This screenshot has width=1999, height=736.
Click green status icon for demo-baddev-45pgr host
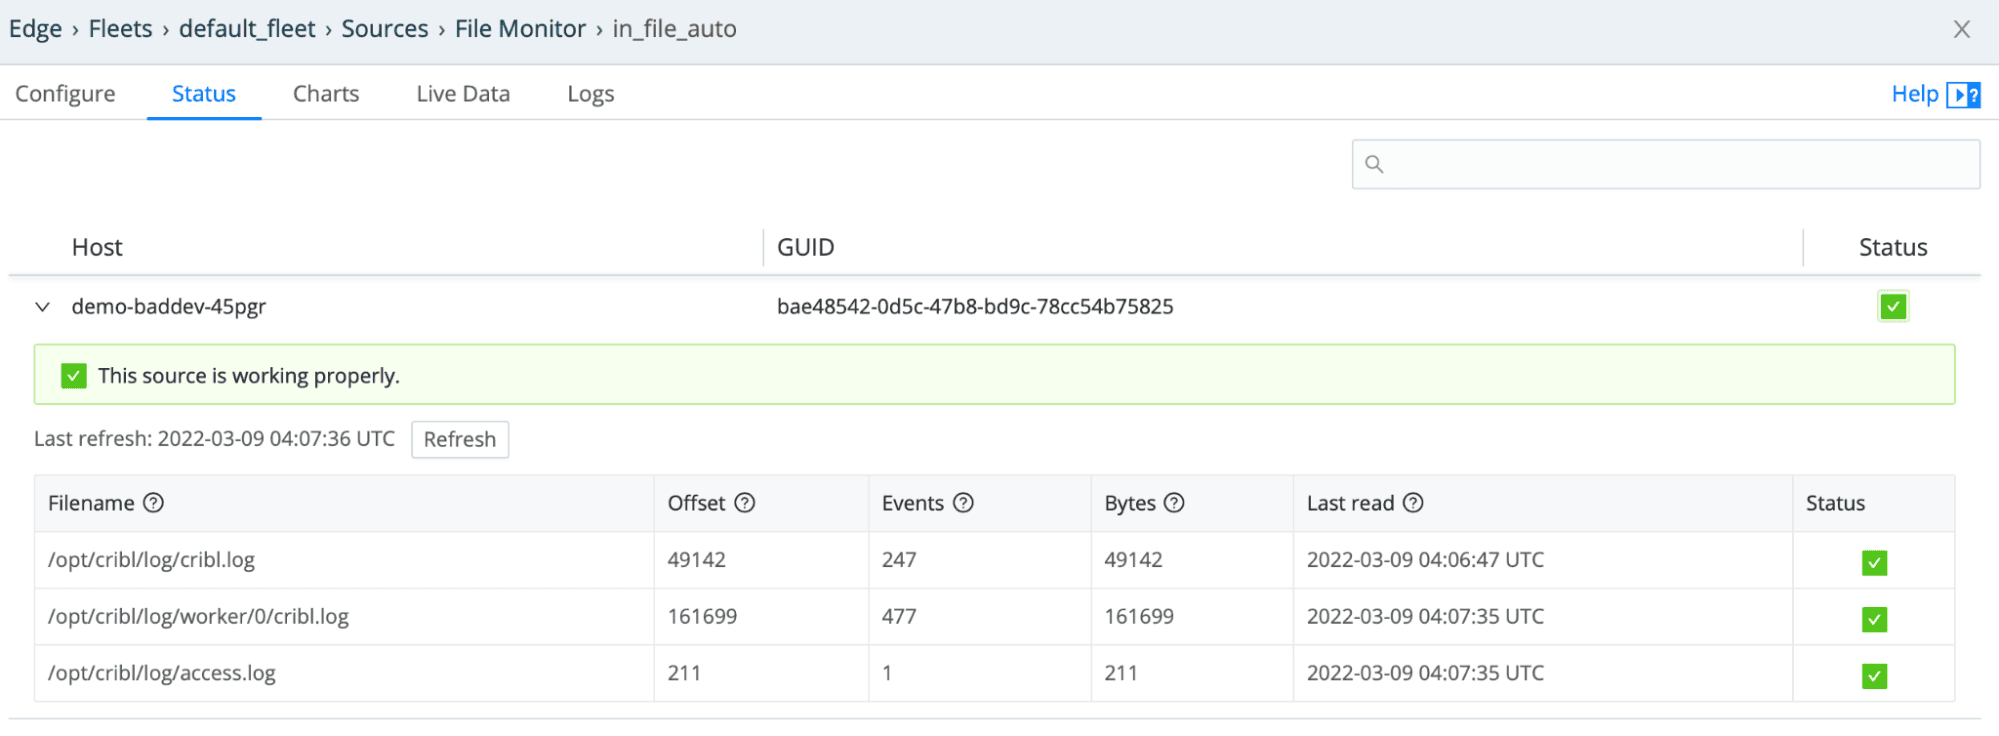tap(1892, 306)
